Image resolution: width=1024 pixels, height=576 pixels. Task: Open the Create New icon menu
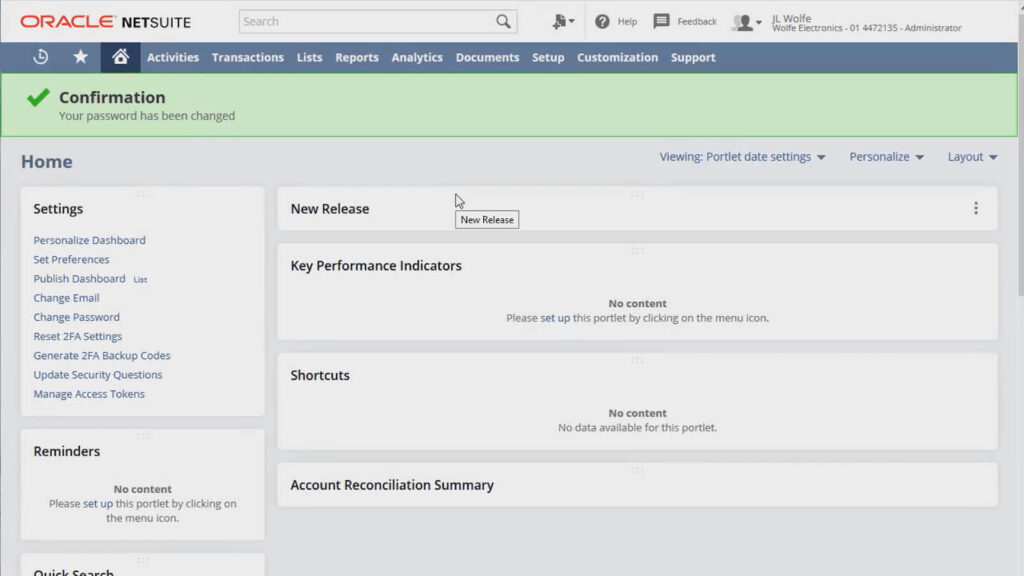563,22
